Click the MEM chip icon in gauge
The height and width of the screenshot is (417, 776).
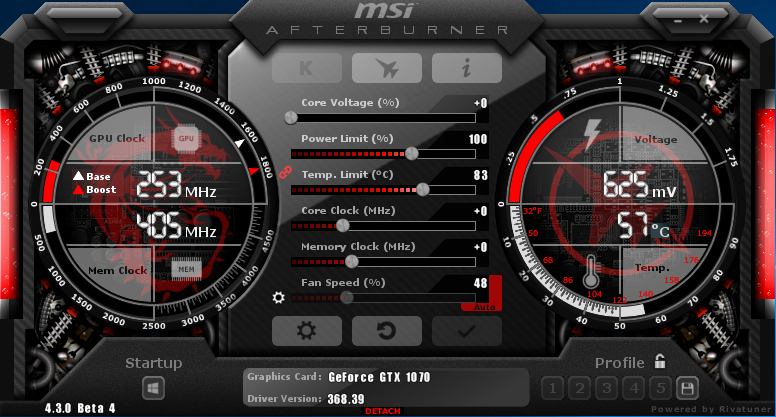(x=185, y=269)
